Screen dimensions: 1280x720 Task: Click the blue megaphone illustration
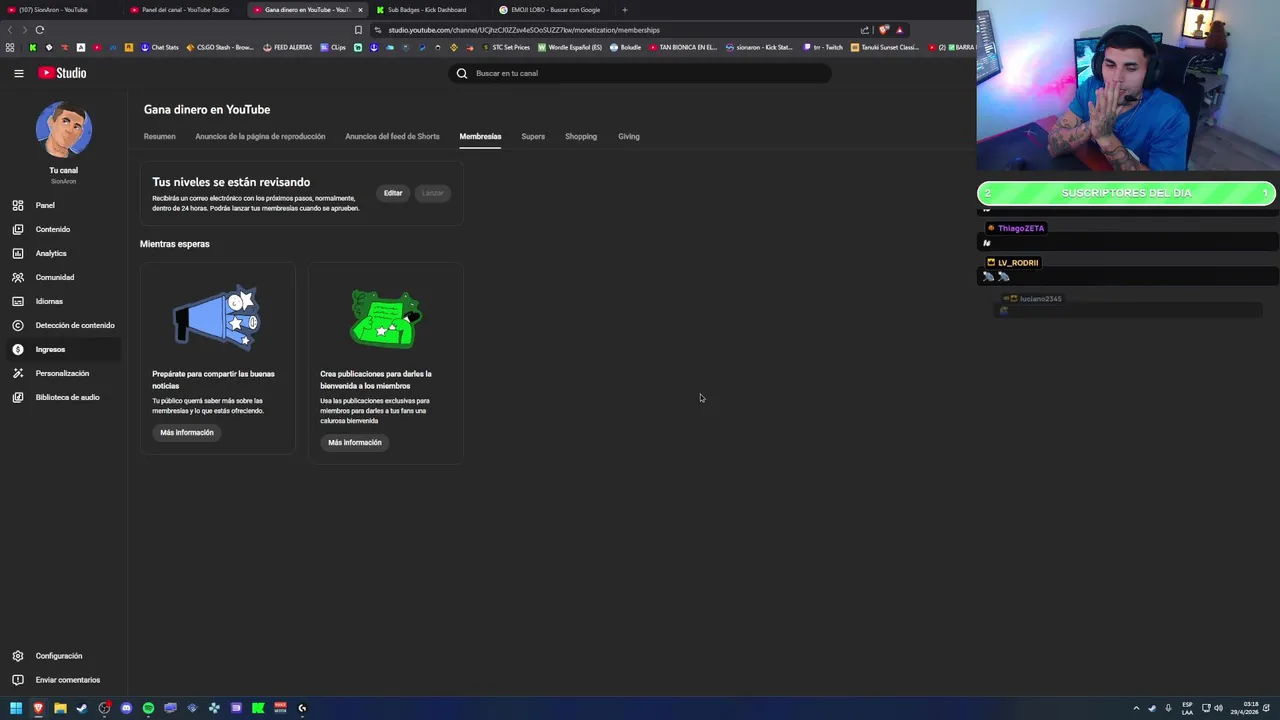coord(218,318)
